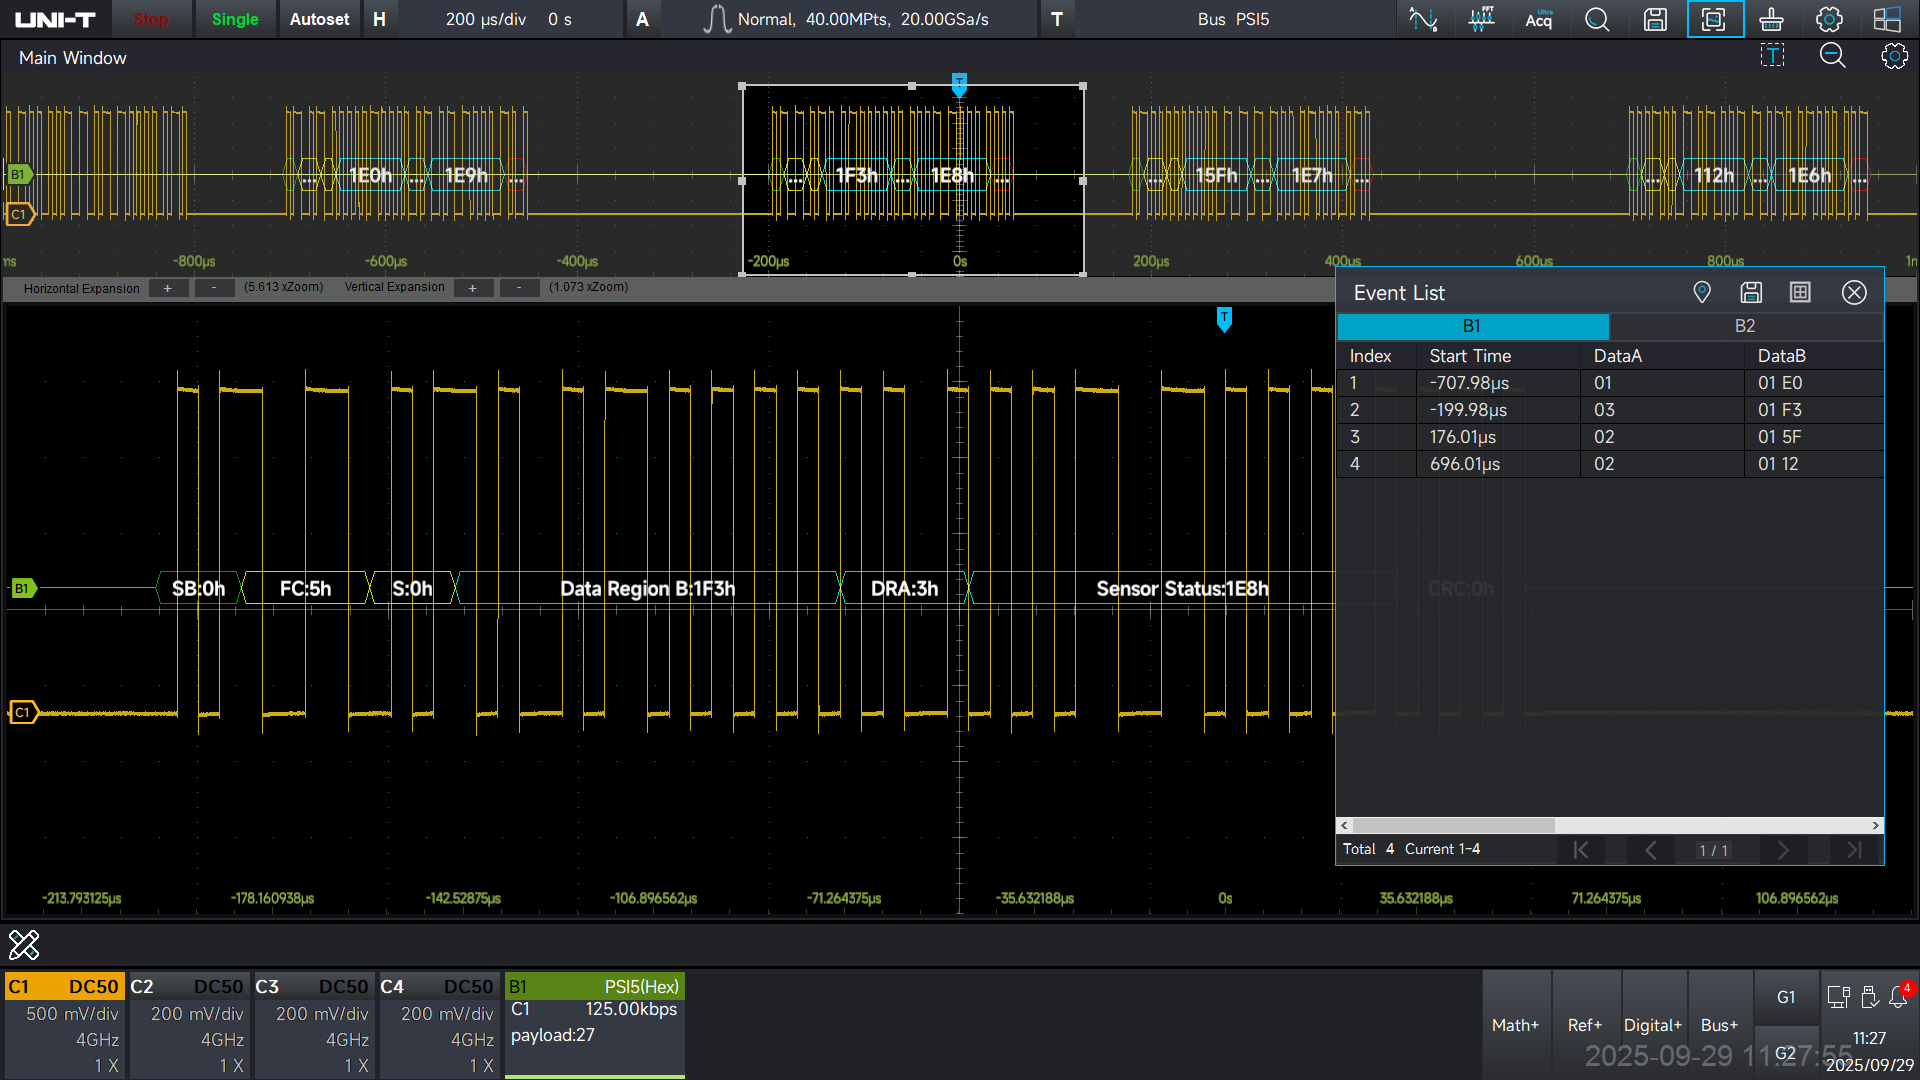The image size is (1920, 1080).
Task: Expand the Math+ menu
Action: point(1515,1024)
